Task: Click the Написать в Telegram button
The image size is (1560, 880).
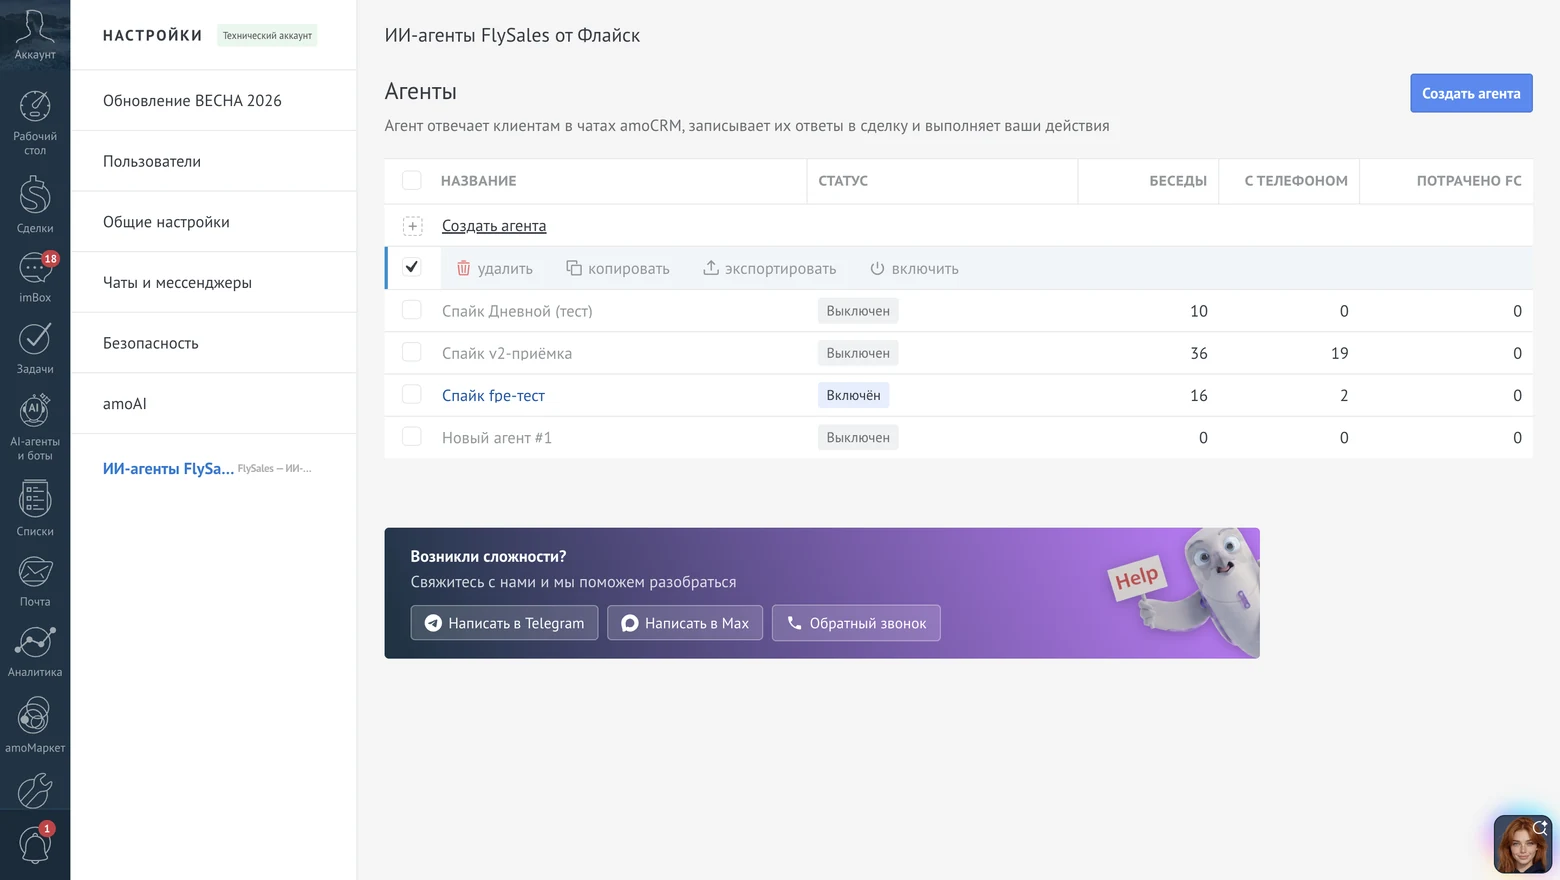Action: (504, 623)
